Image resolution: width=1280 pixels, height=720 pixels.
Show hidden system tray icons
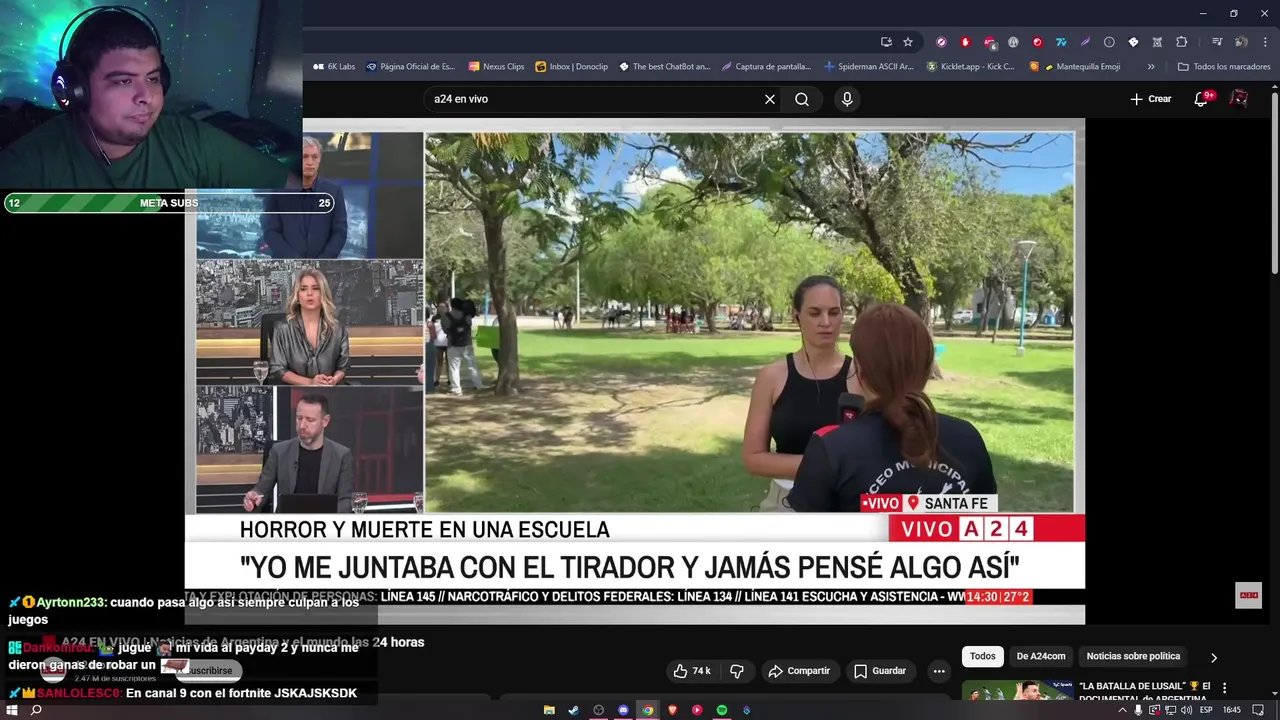pos(1122,710)
